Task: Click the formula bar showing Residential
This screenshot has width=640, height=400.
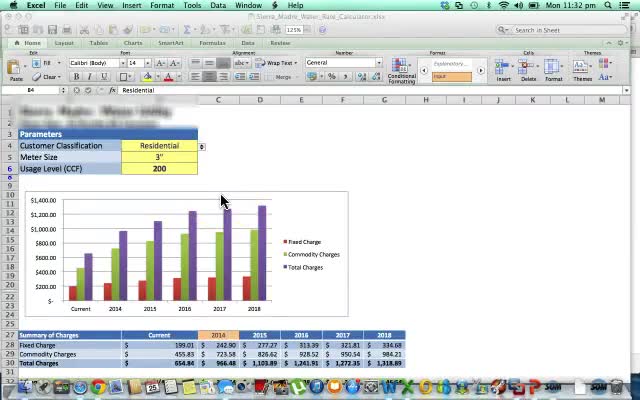Action: tap(369, 90)
